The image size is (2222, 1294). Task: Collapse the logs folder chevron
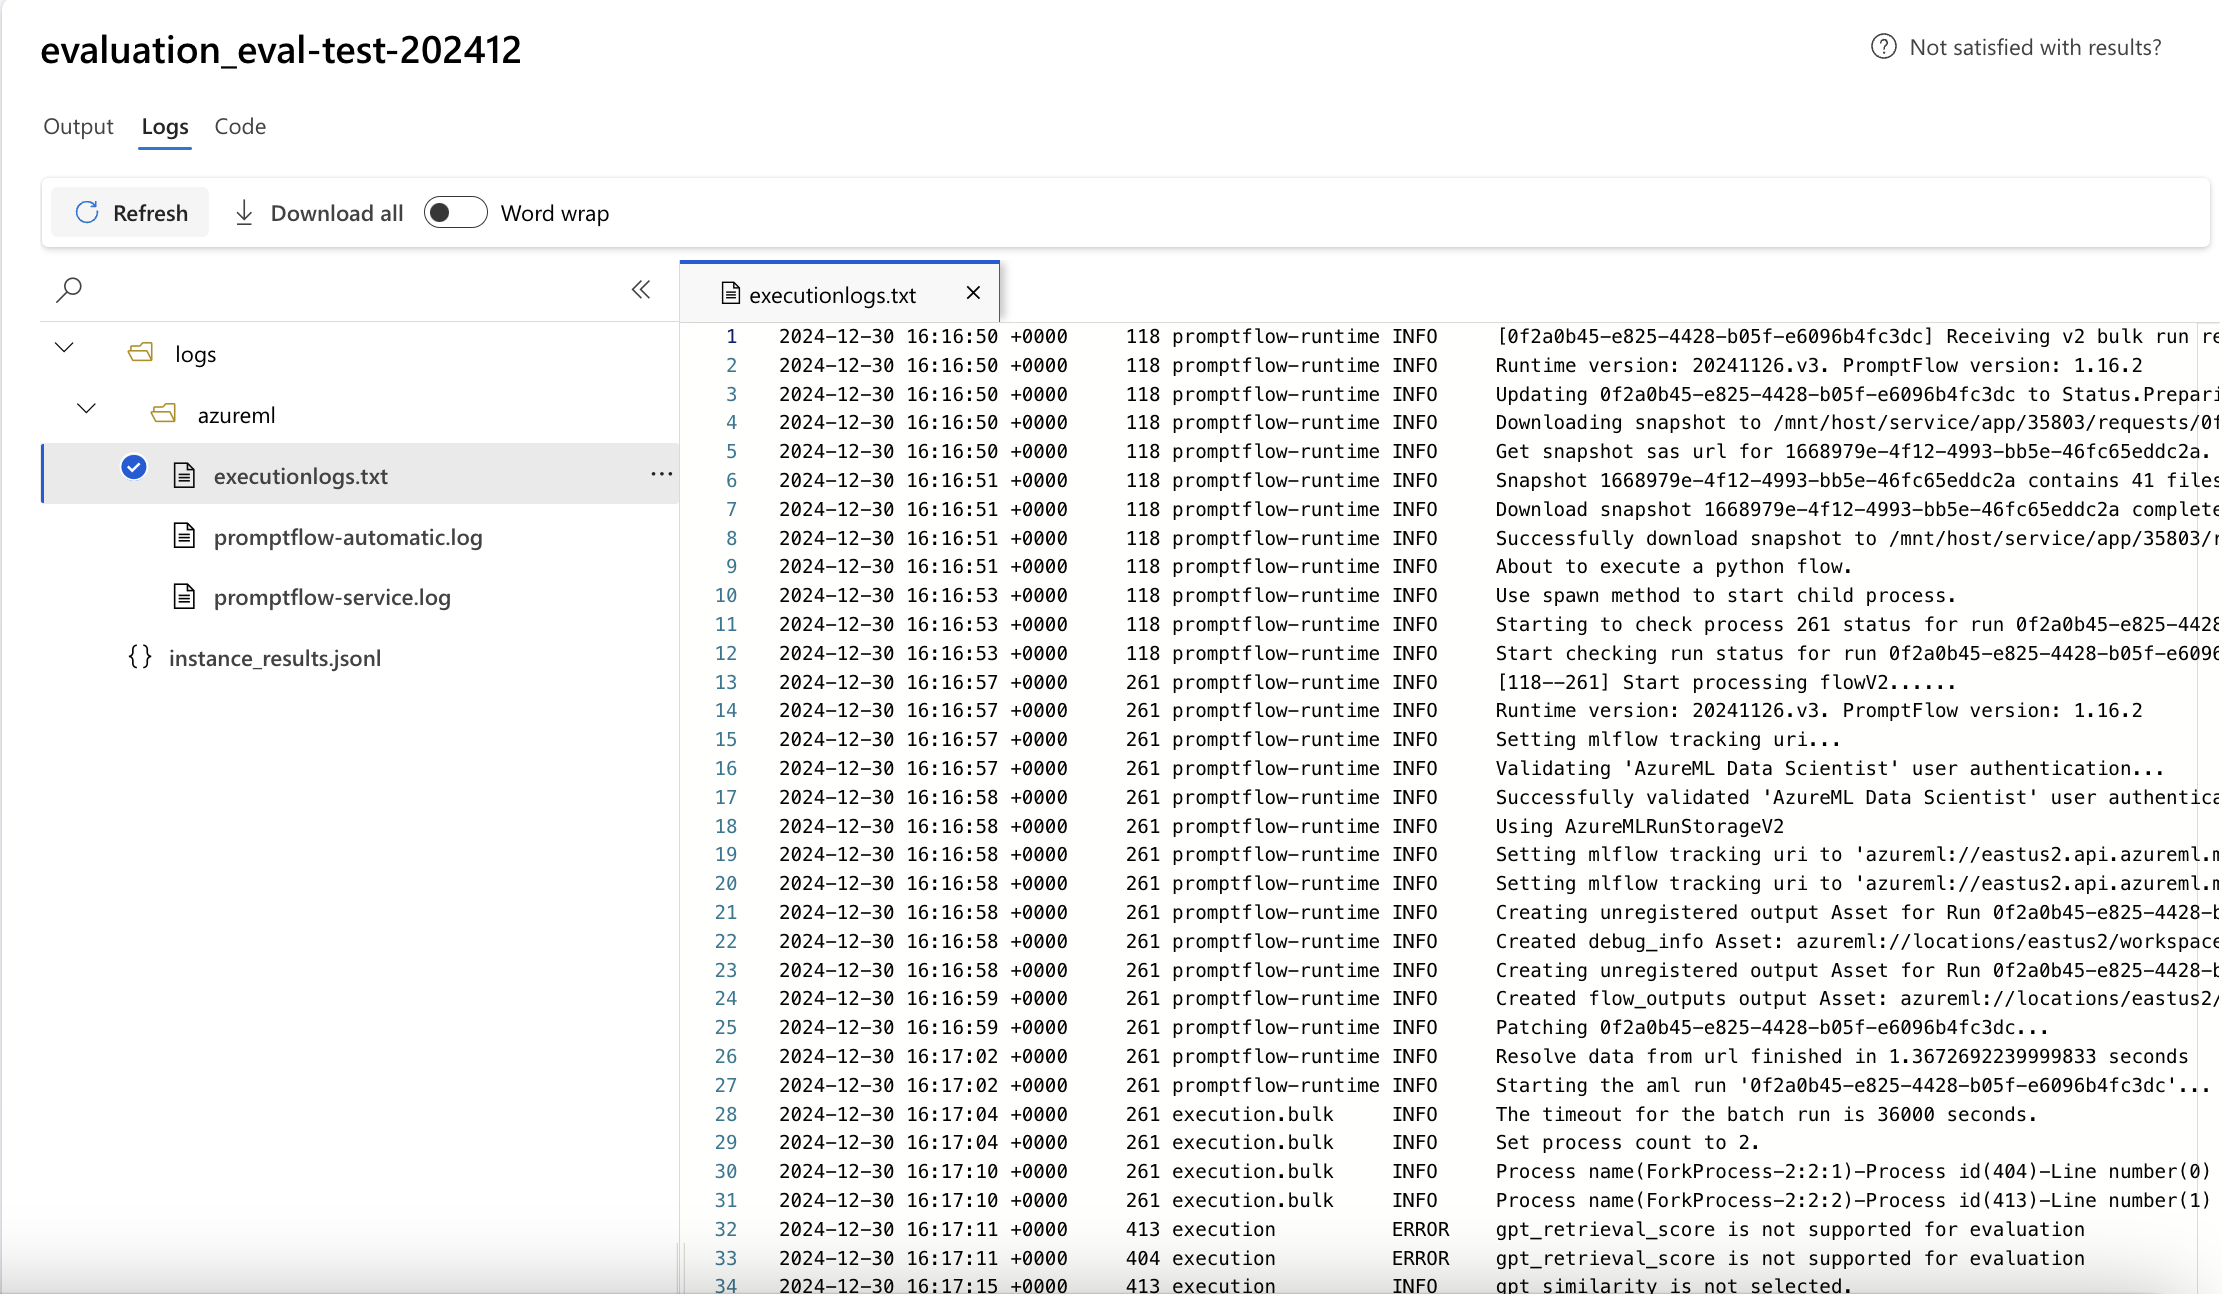(64, 347)
